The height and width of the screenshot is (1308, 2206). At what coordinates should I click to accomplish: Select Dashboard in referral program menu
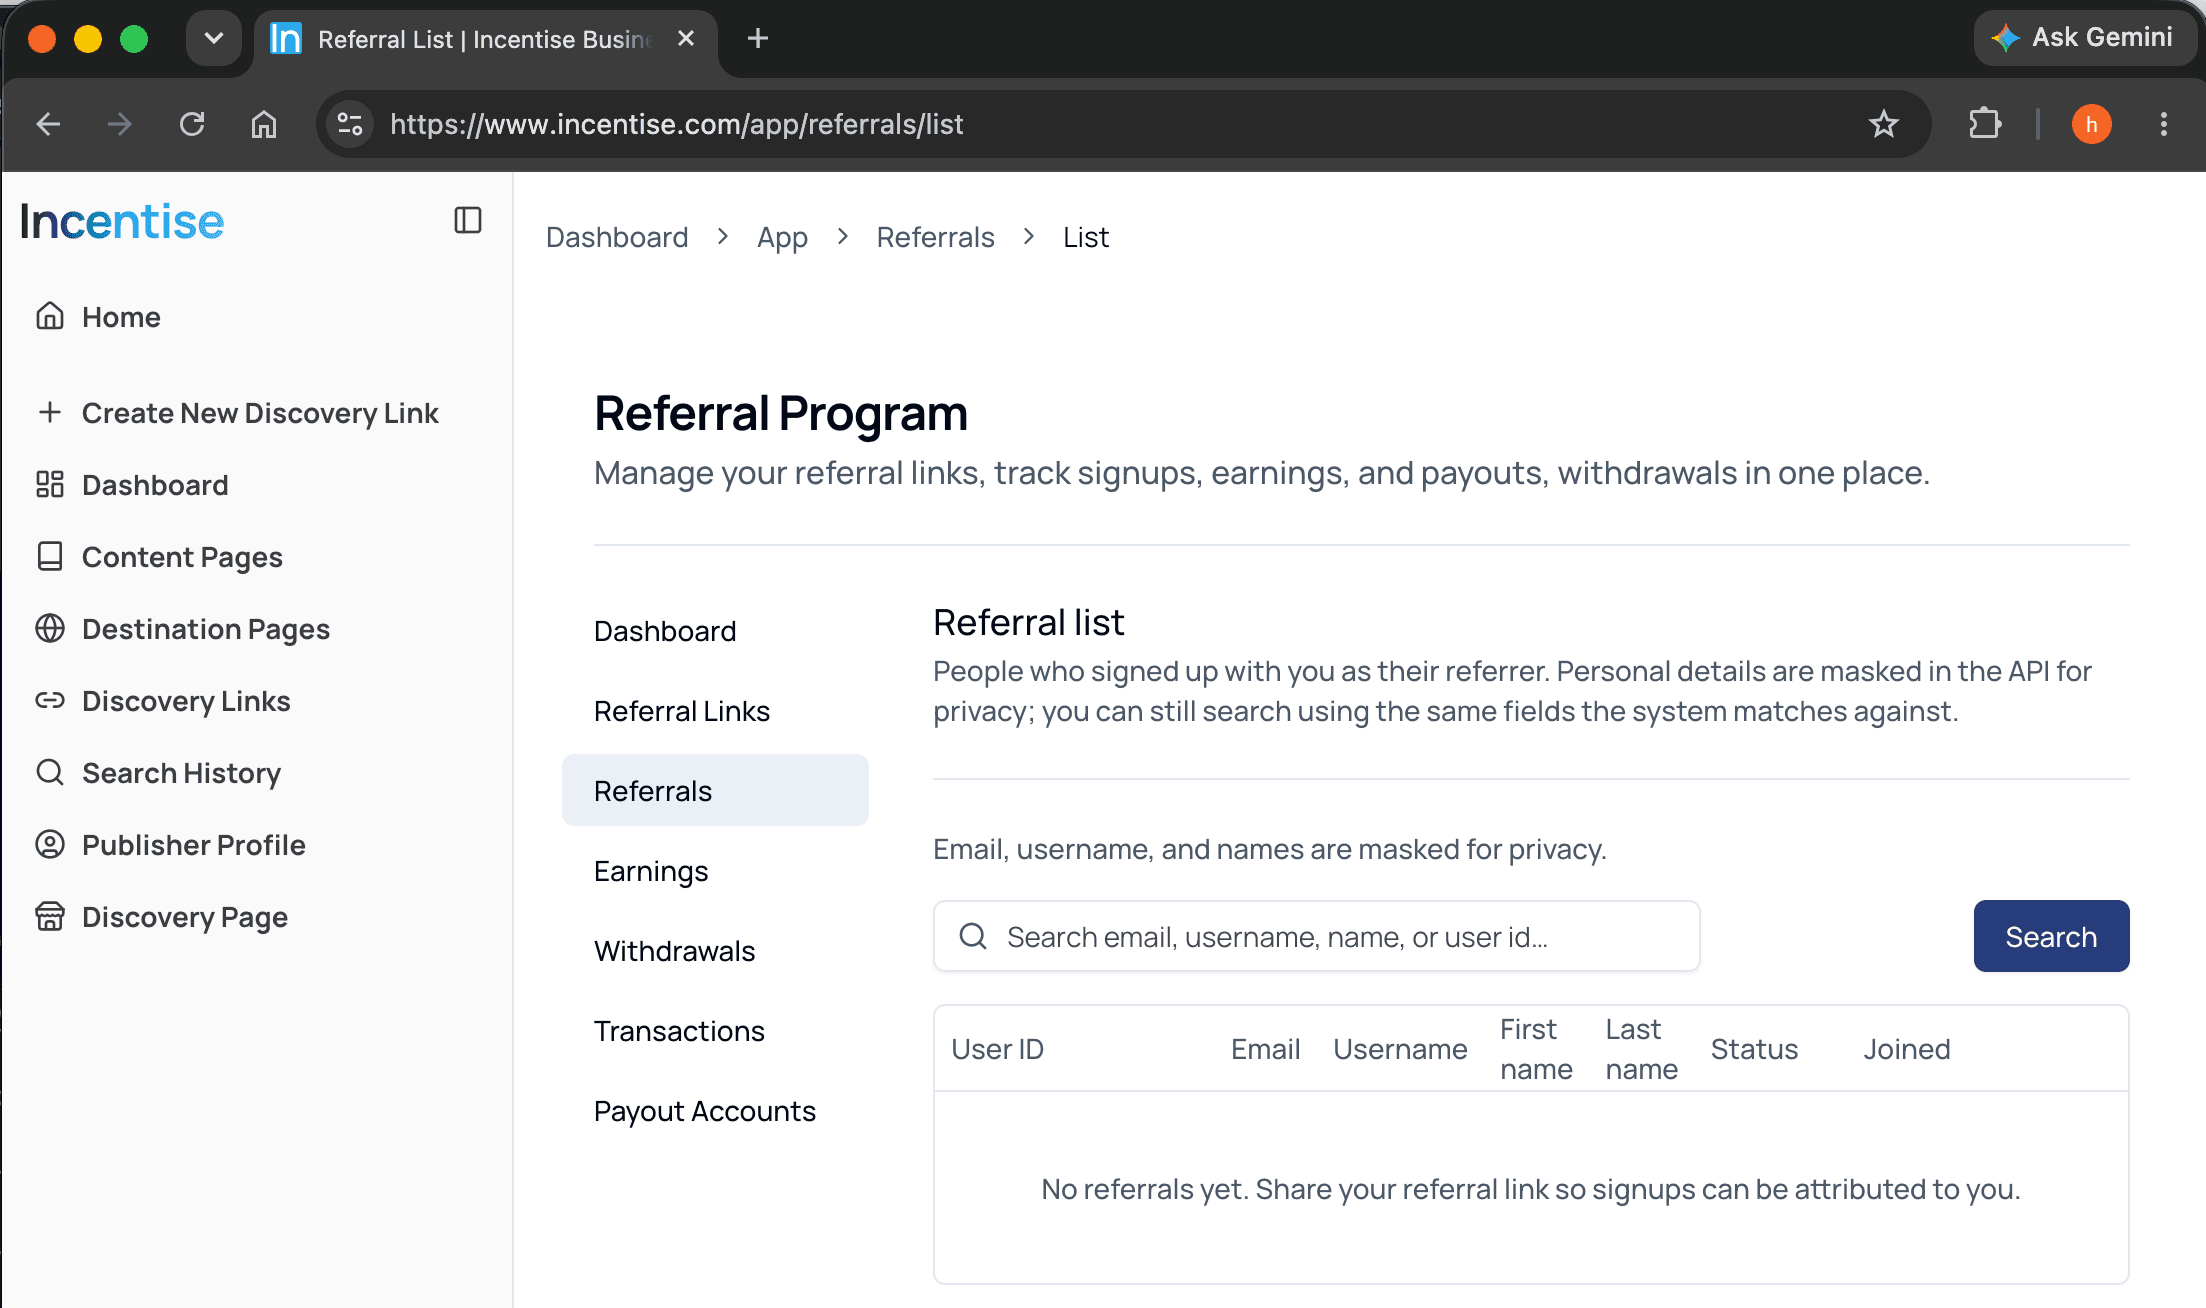click(715, 631)
